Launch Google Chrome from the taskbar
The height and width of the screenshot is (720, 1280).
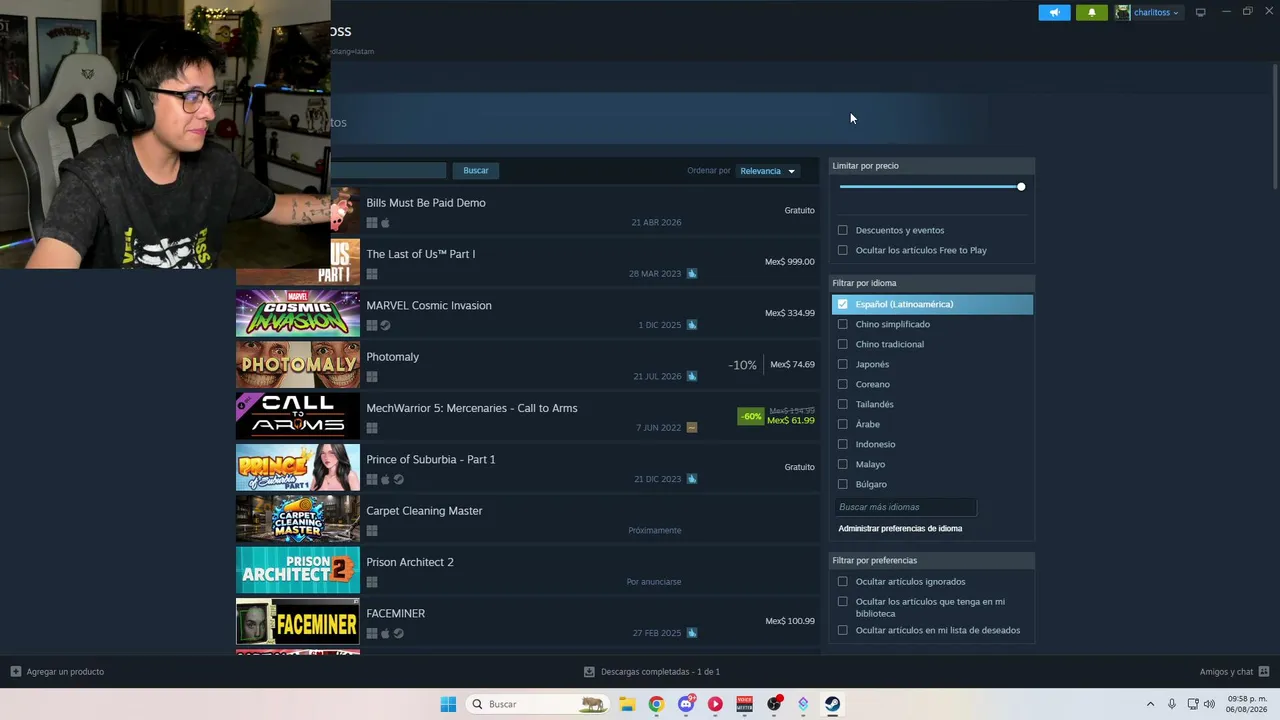point(656,704)
